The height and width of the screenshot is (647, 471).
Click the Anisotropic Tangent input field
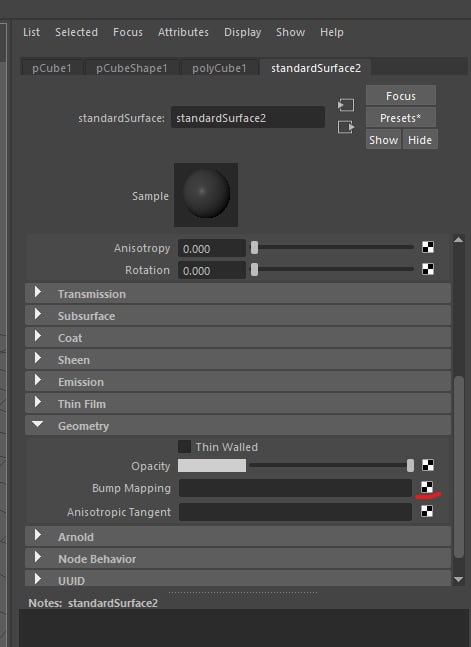pyautogui.click(x=295, y=512)
